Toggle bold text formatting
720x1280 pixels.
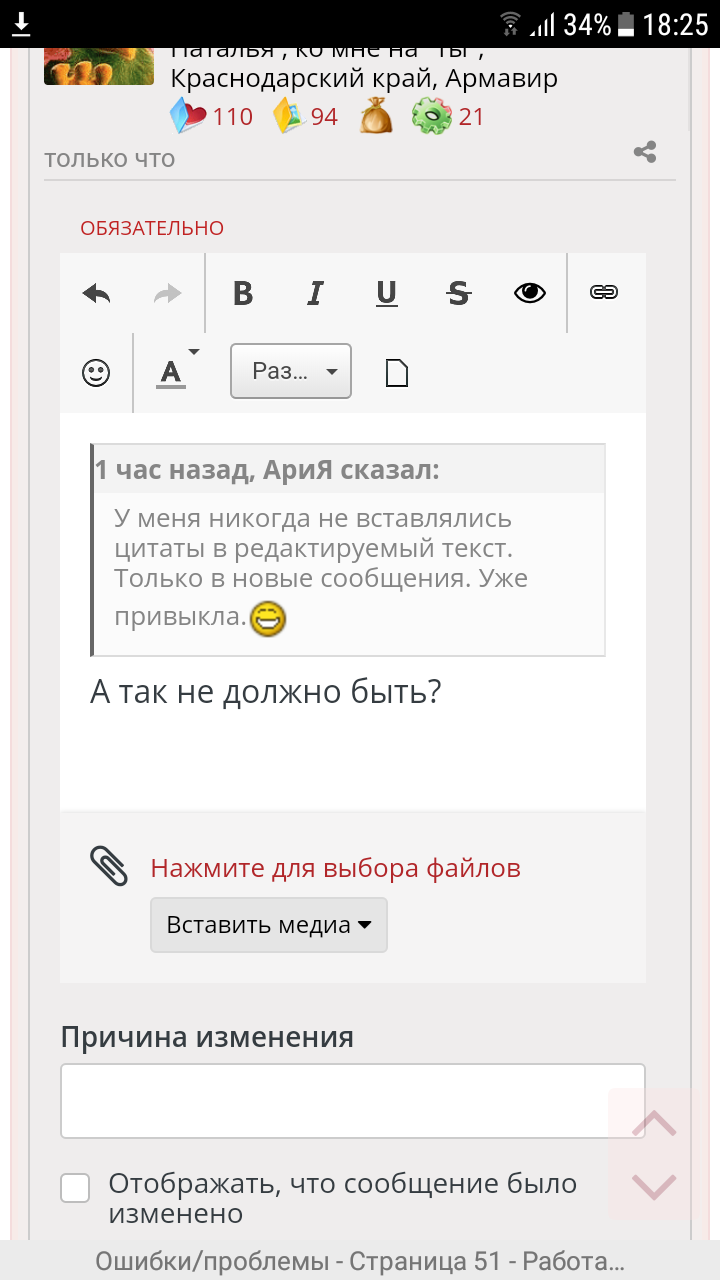tap(242, 293)
